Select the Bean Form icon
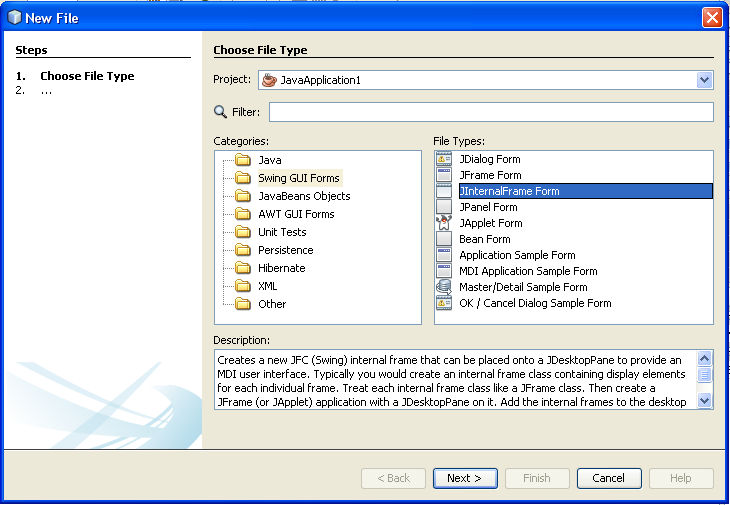Image resolution: width=730 pixels, height=505 pixels. point(444,239)
